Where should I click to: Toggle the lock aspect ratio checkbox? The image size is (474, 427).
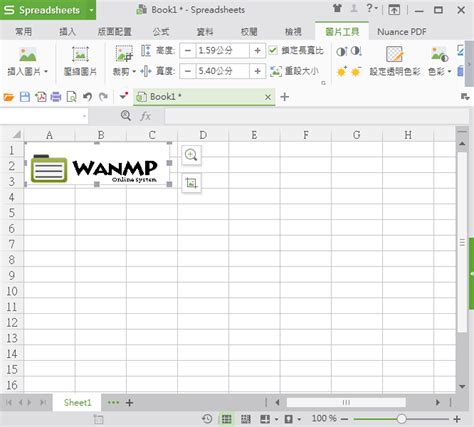pyautogui.click(x=273, y=50)
